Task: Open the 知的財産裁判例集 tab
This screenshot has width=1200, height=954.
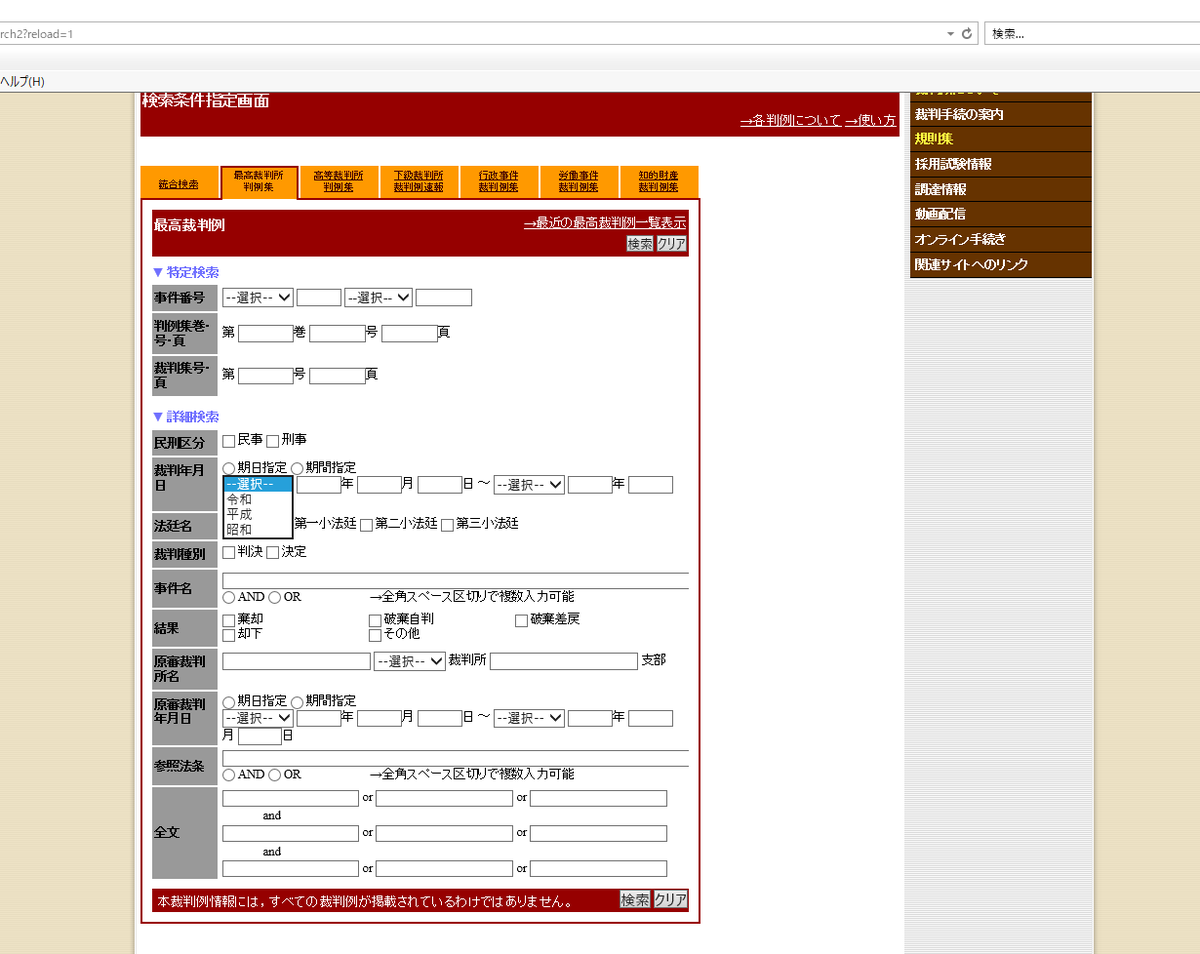Action: (x=659, y=182)
